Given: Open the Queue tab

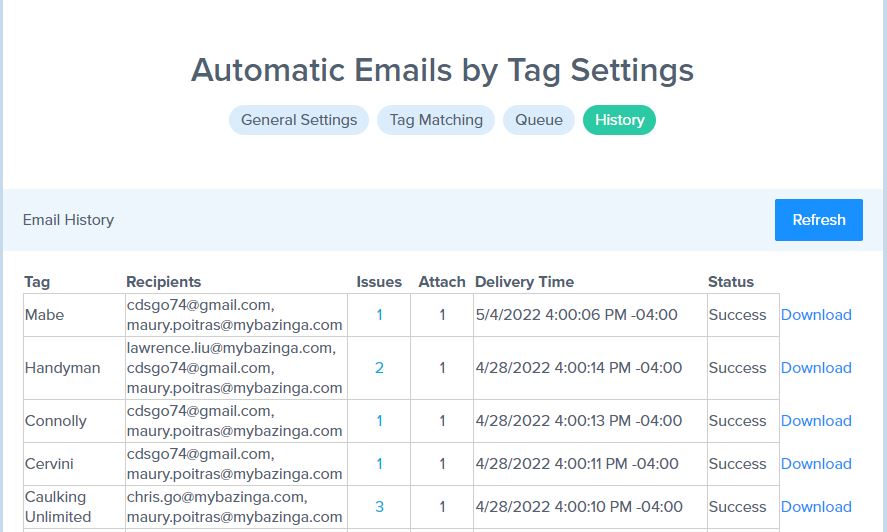Looking at the screenshot, I should [539, 120].
